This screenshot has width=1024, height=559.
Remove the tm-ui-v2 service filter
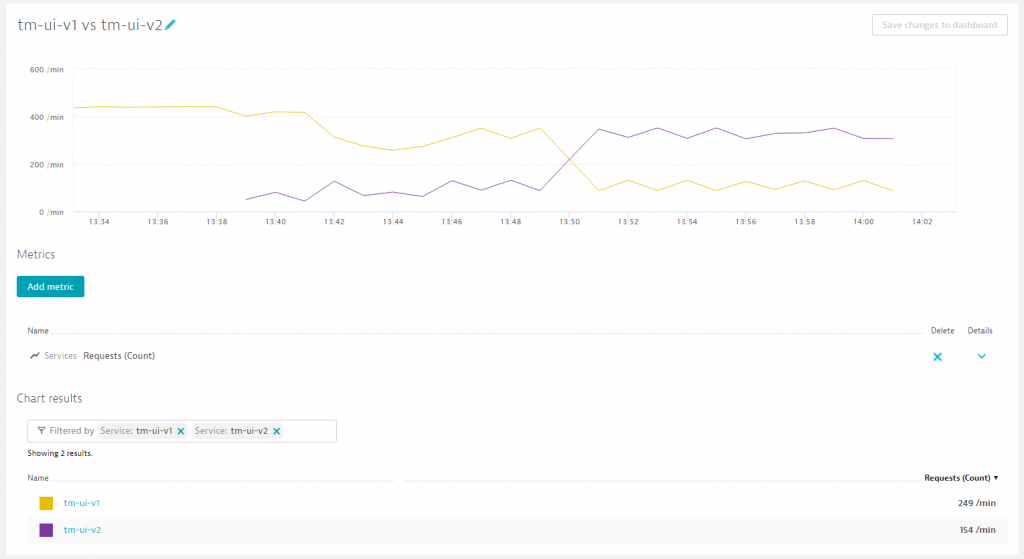pos(276,431)
